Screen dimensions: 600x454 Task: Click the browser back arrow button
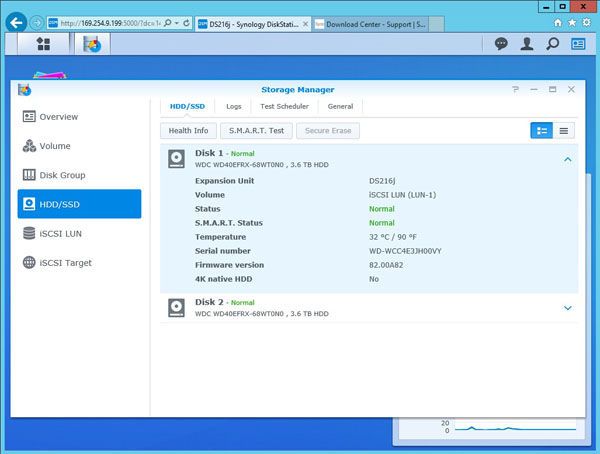(x=15, y=22)
